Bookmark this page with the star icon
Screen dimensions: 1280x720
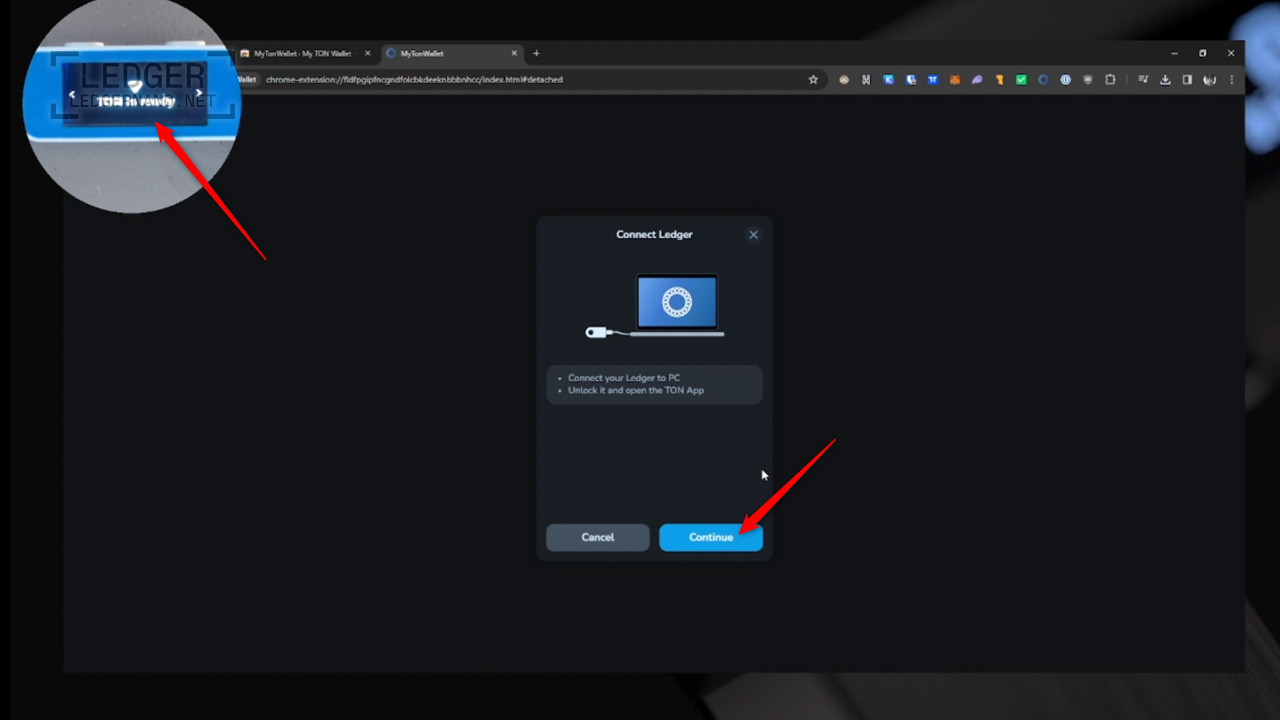coord(813,80)
